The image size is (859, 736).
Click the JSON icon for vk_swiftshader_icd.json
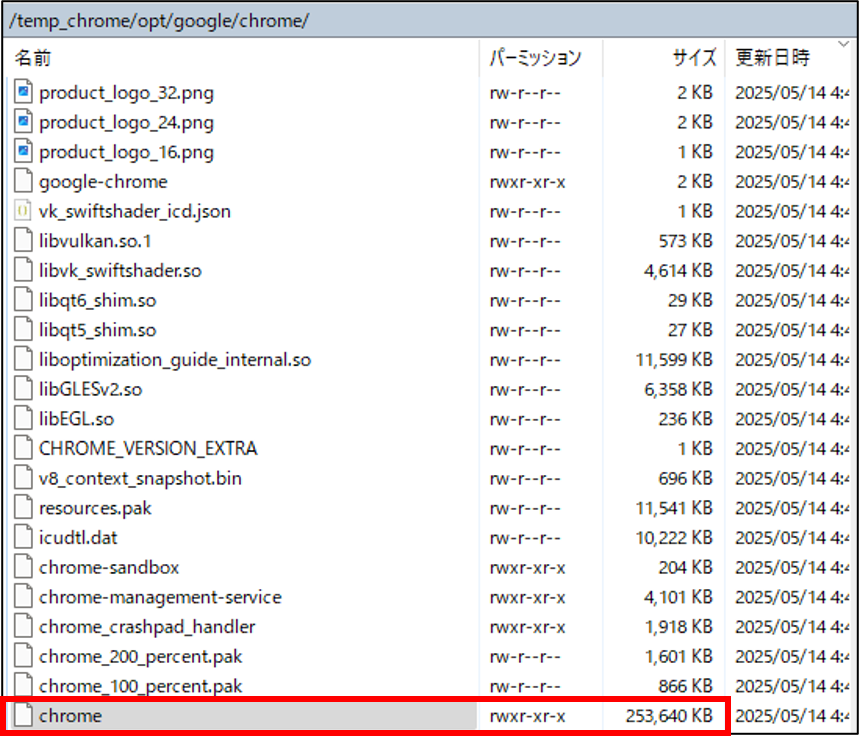pos(23,211)
